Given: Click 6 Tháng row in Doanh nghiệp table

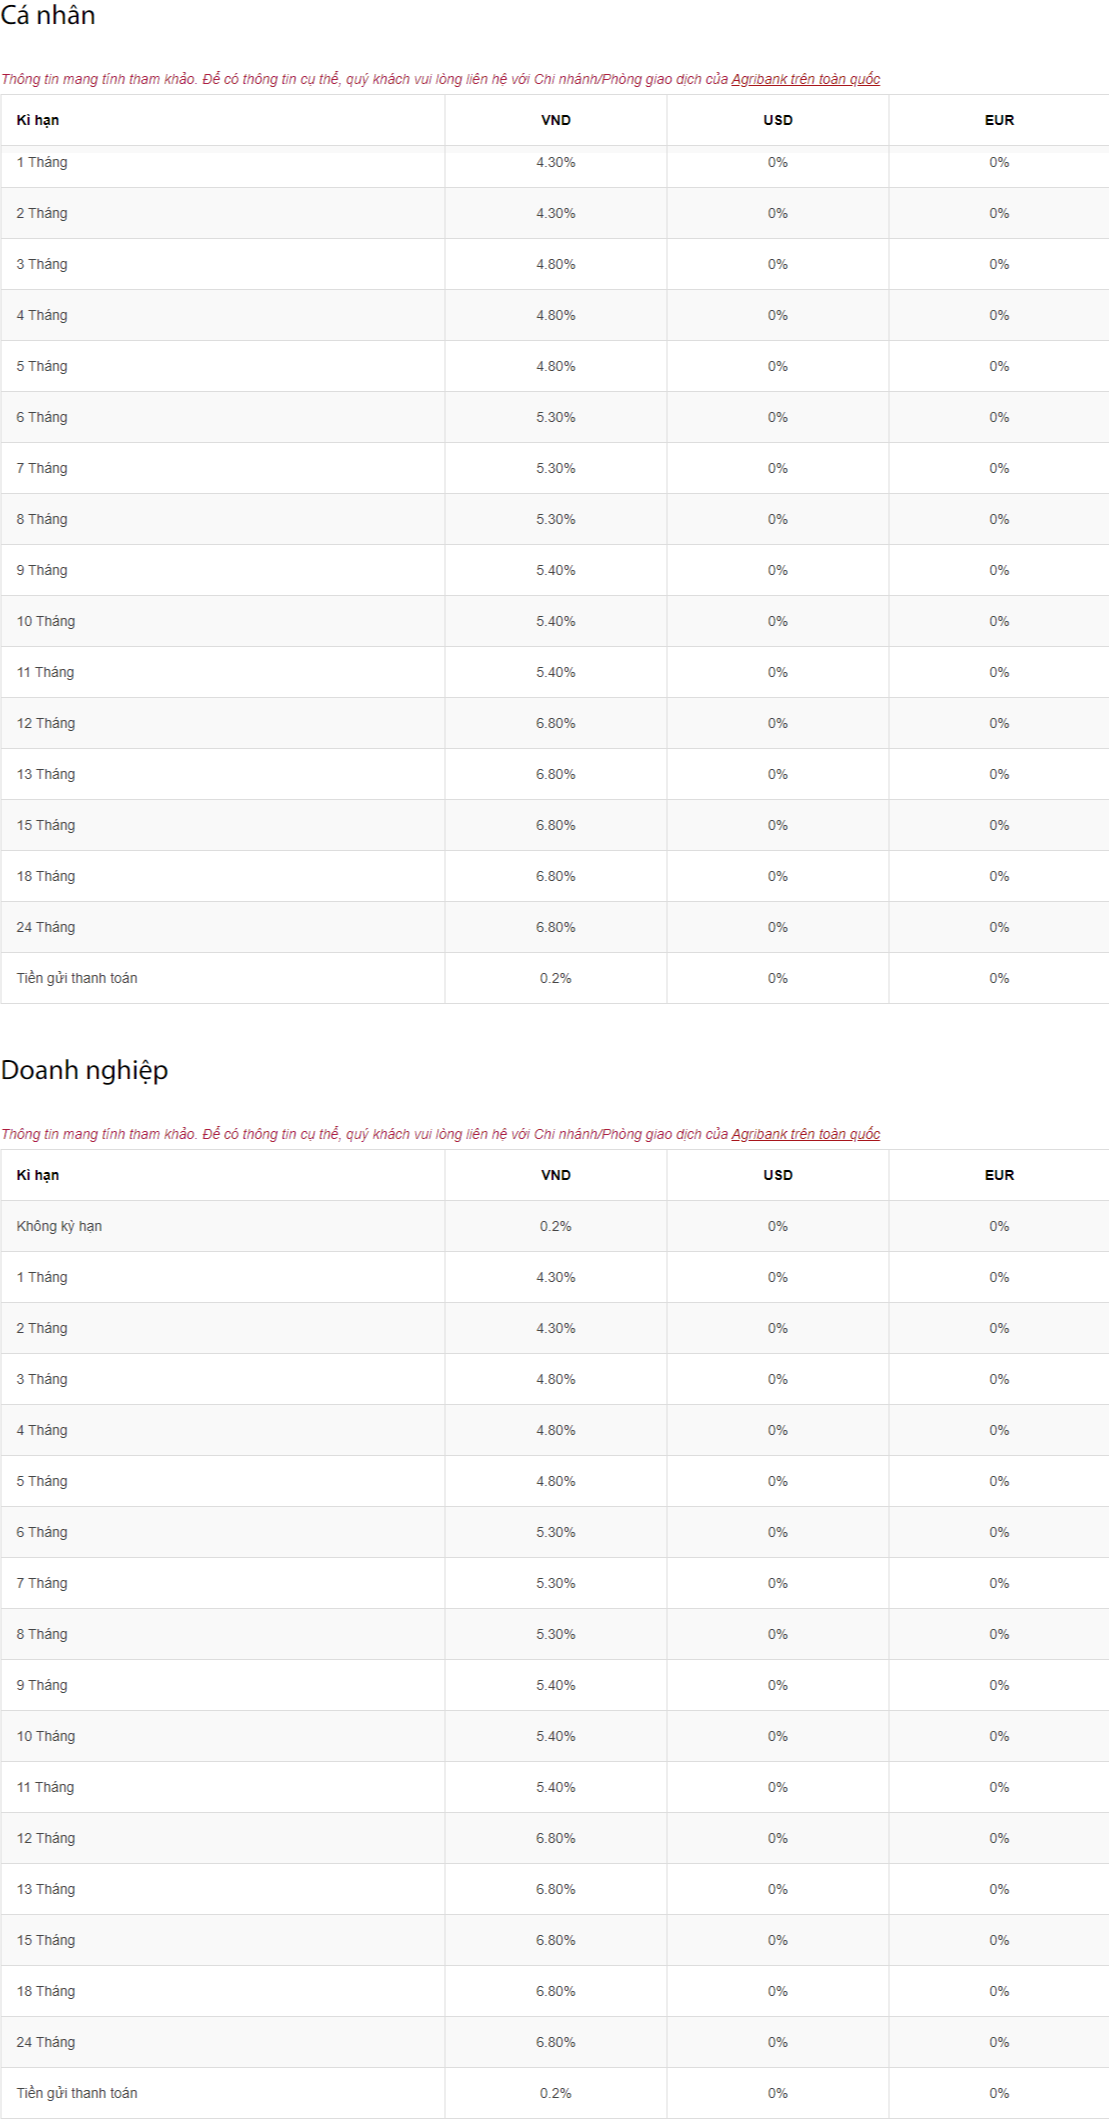Looking at the screenshot, I should pyautogui.click(x=554, y=1532).
